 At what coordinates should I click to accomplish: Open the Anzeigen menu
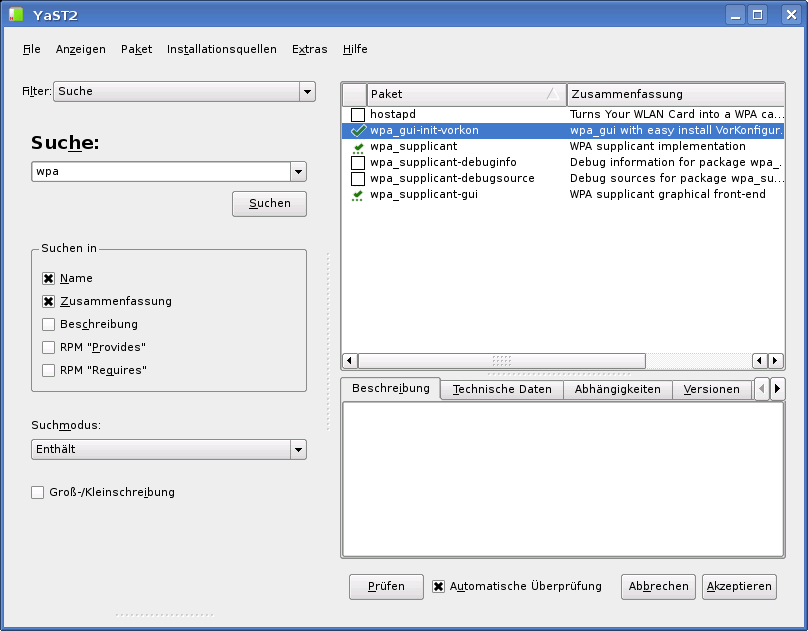pyautogui.click(x=81, y=49)
